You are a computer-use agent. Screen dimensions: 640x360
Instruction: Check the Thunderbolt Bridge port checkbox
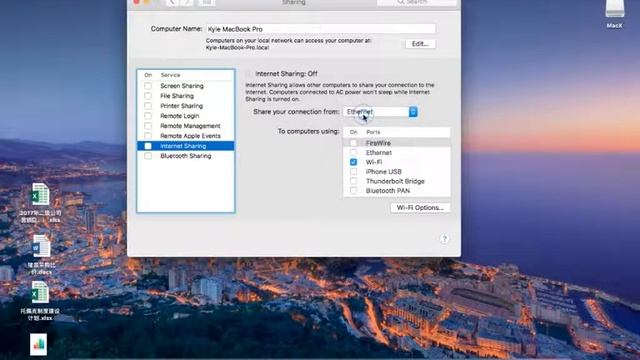click(353, 181)
